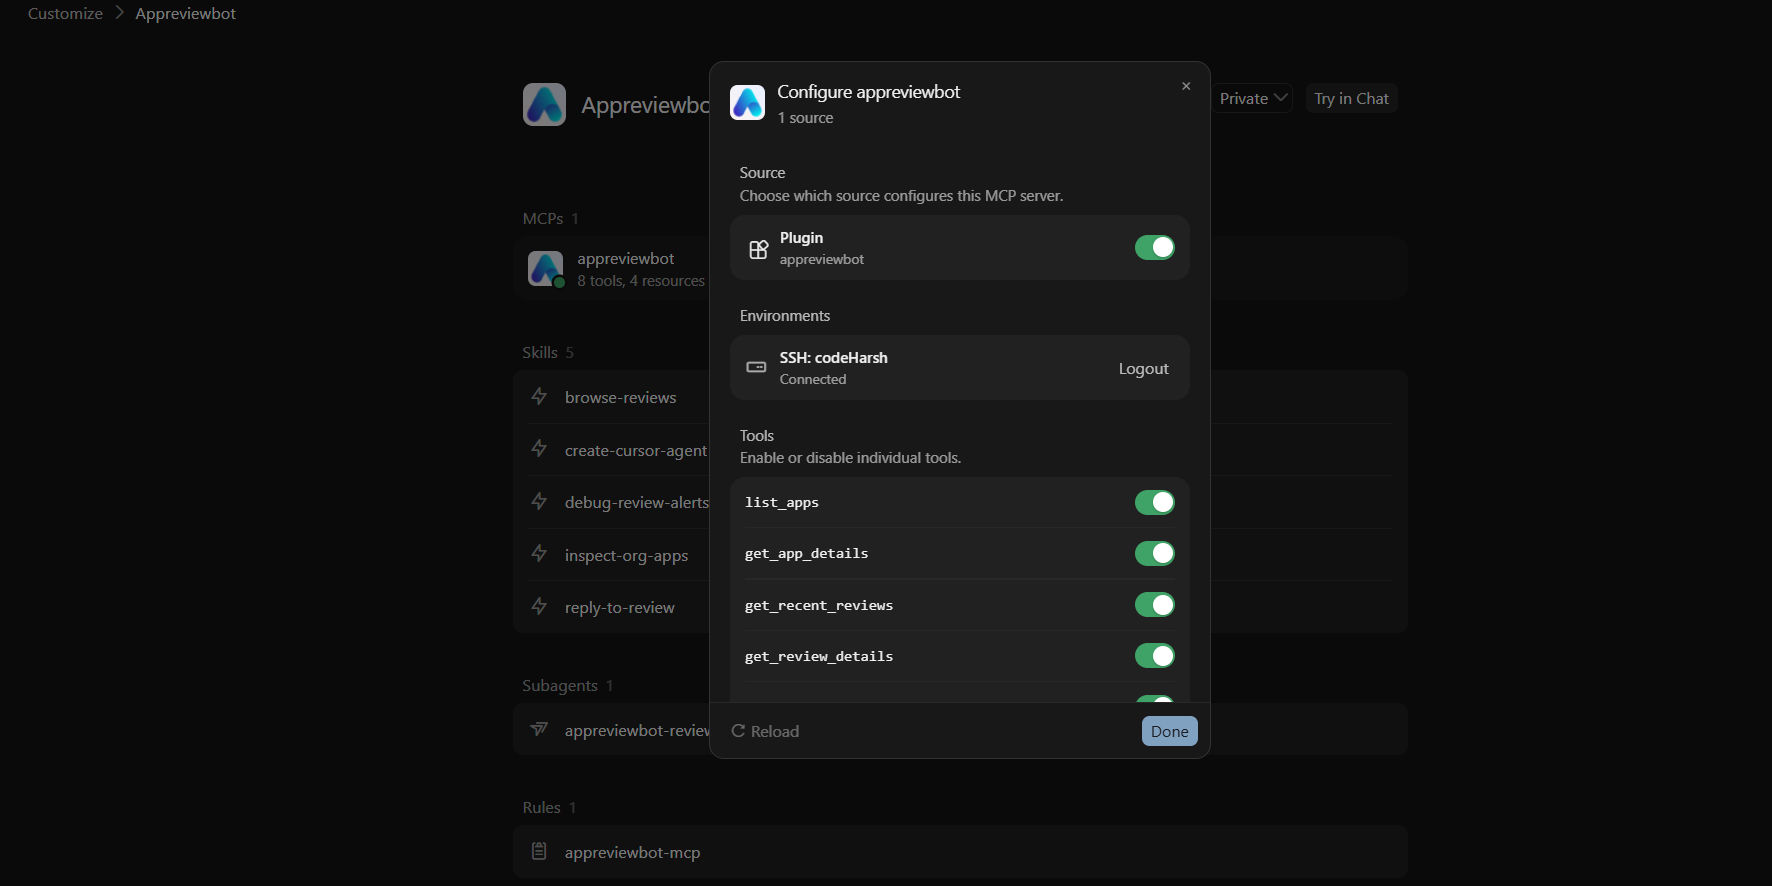
Task: Click the create-cursor-agent skill lightning icon
Action: [x=539, y=448]
